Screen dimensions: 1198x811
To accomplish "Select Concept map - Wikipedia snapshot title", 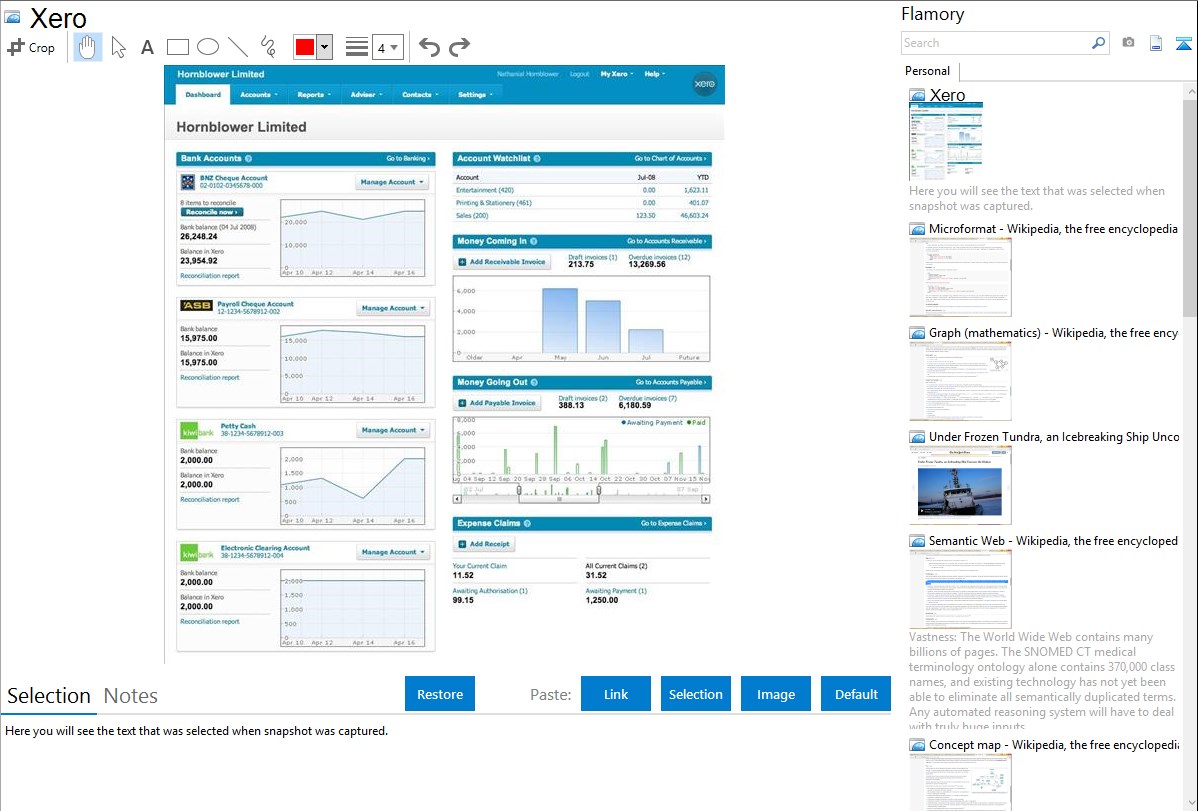I will [1054, 744].
